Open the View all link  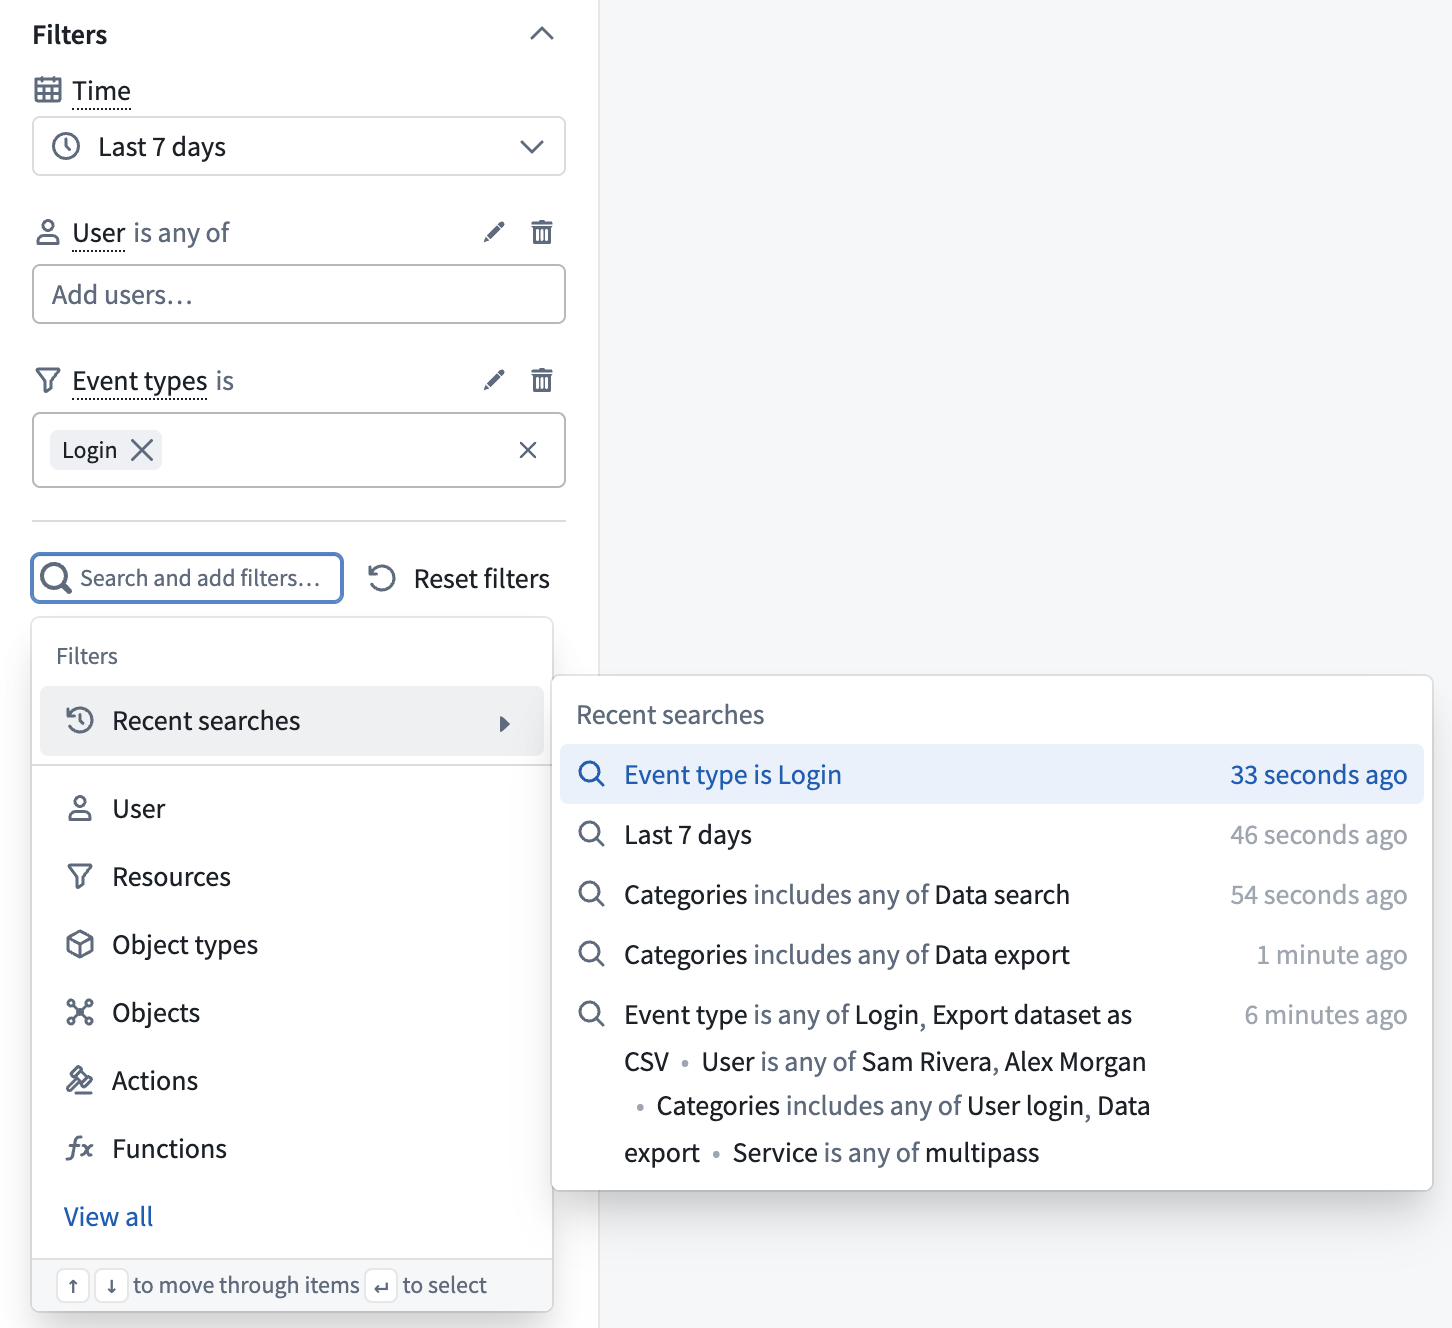[108, 1217]
